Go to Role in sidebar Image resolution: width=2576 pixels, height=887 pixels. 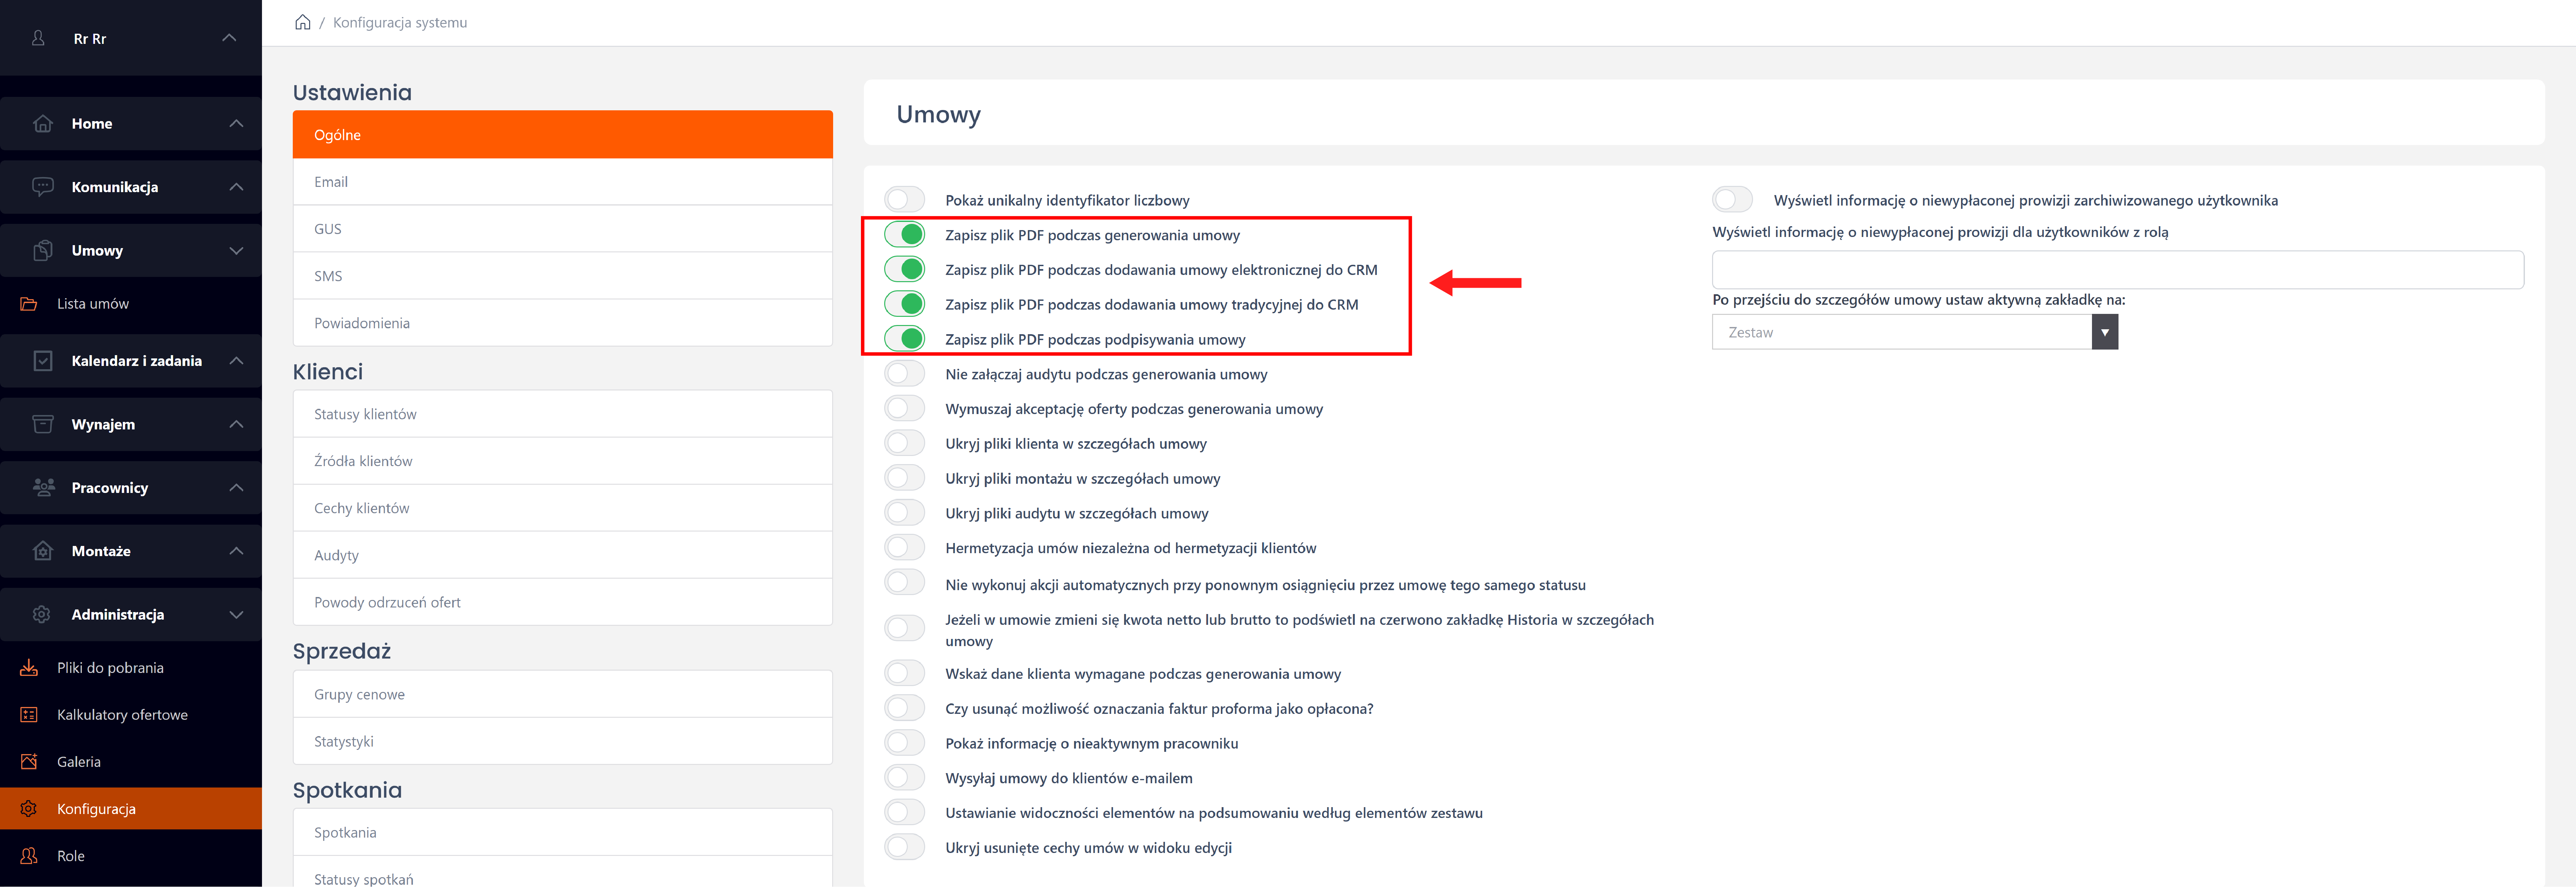click(x=70, y=856)
